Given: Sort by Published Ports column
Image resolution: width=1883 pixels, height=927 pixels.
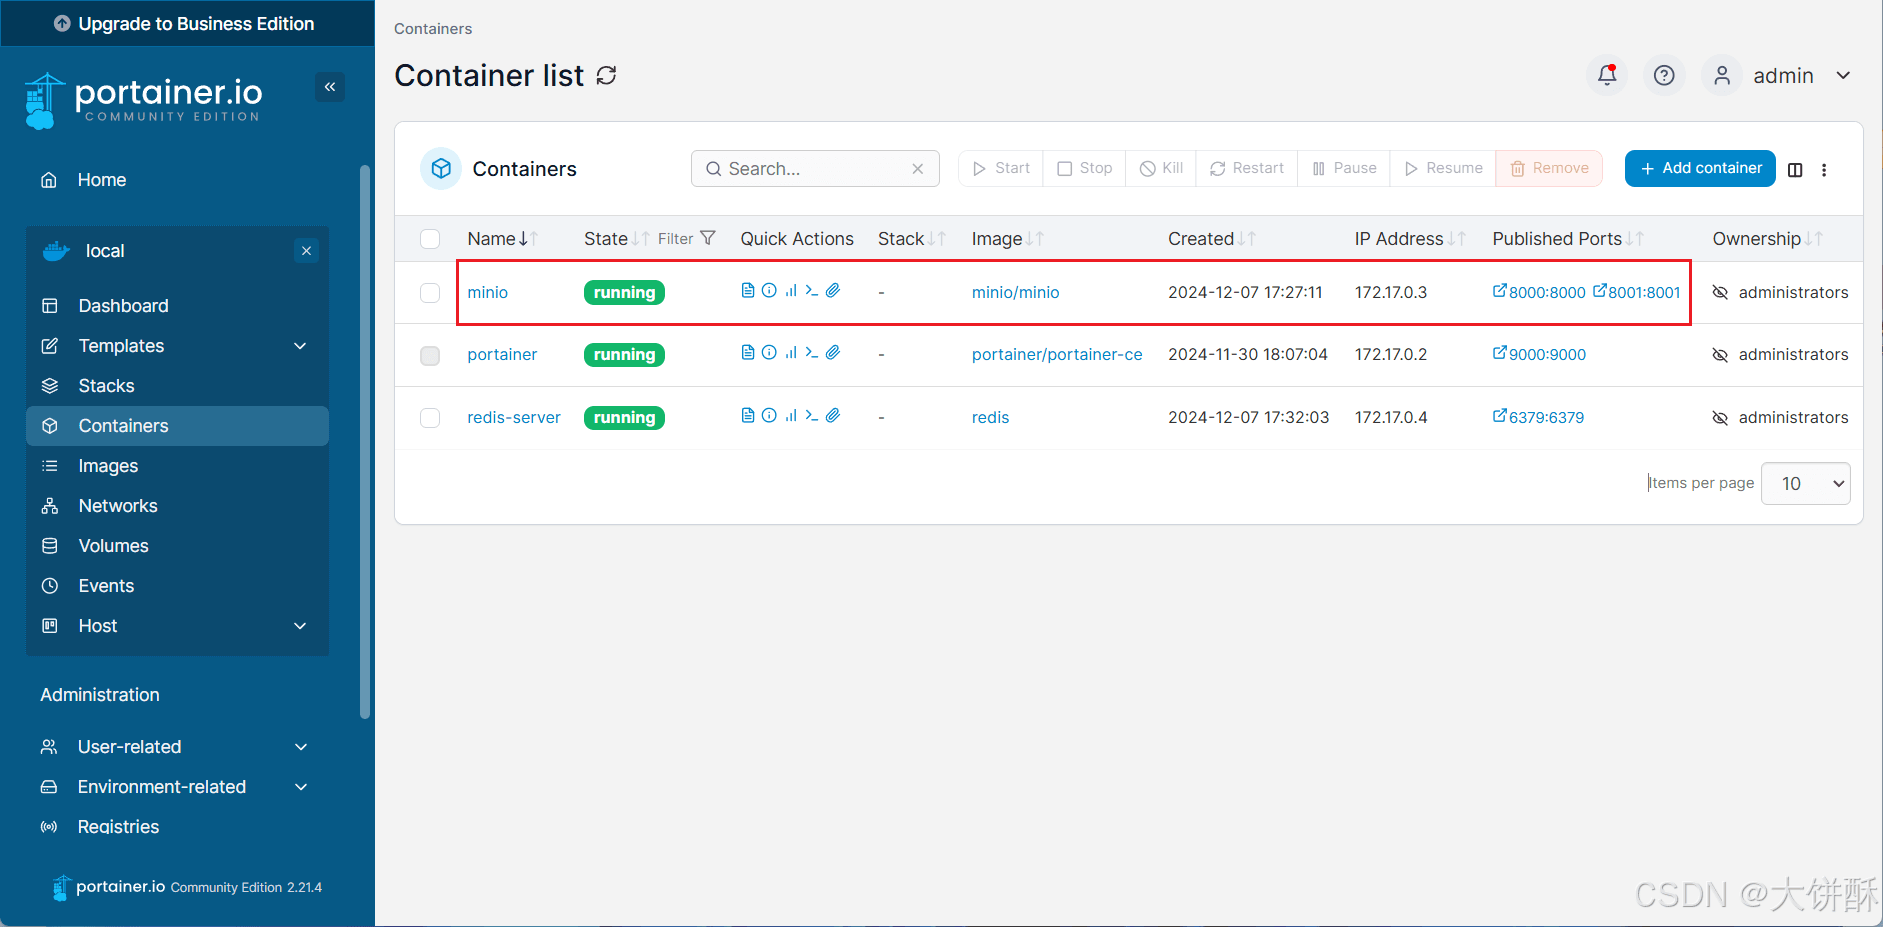Looking at the screenshot, I should 1567,239.
